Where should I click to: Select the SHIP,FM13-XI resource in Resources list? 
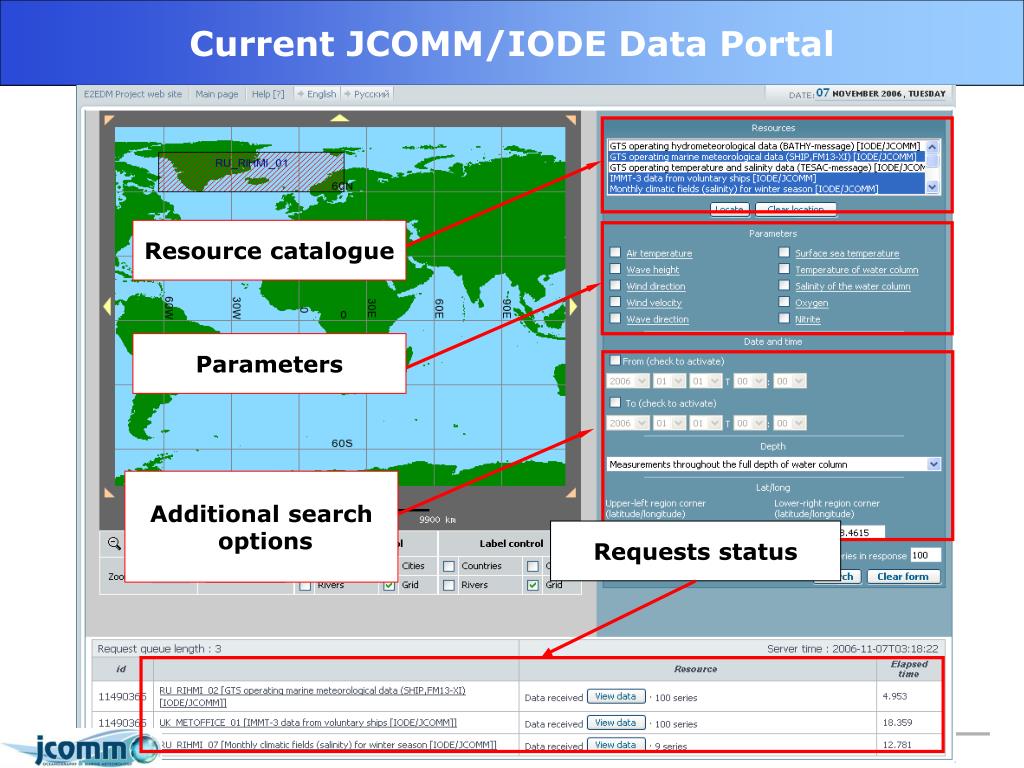pos(767,157)
